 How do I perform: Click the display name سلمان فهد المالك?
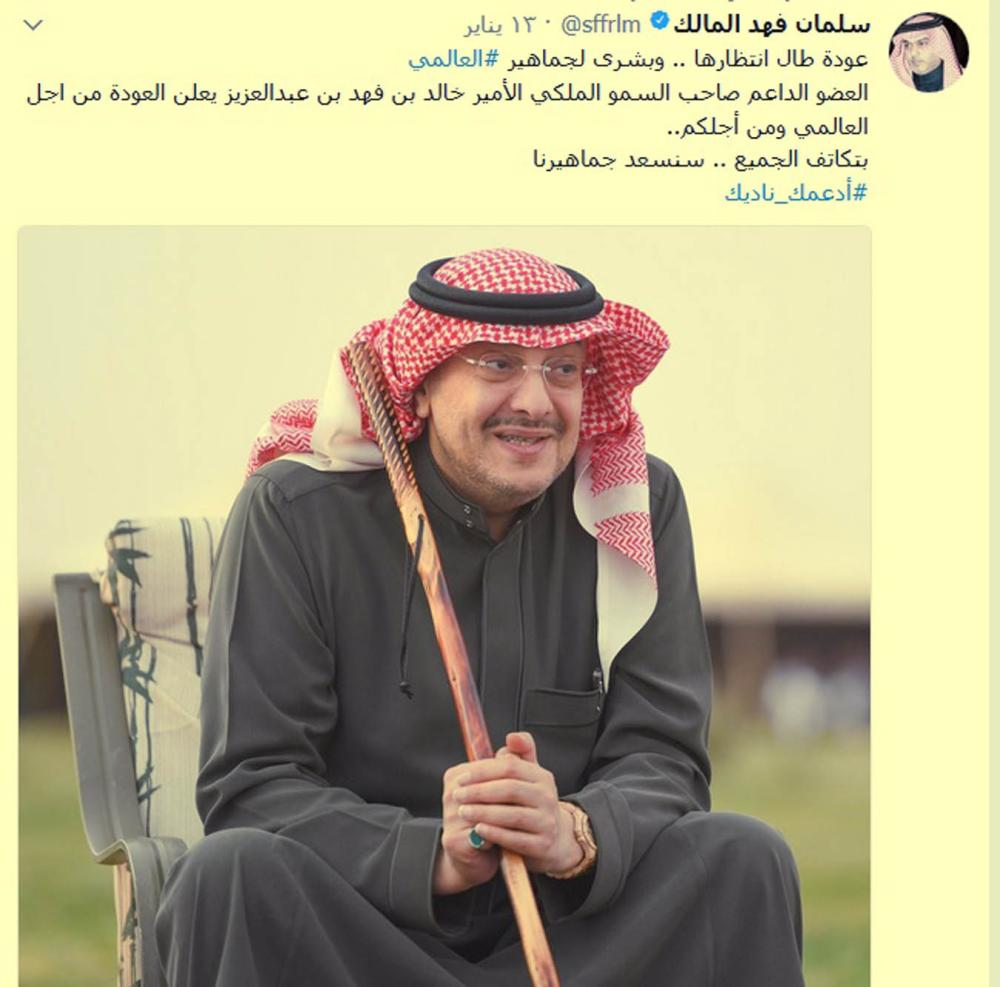(x=772, y=24)
